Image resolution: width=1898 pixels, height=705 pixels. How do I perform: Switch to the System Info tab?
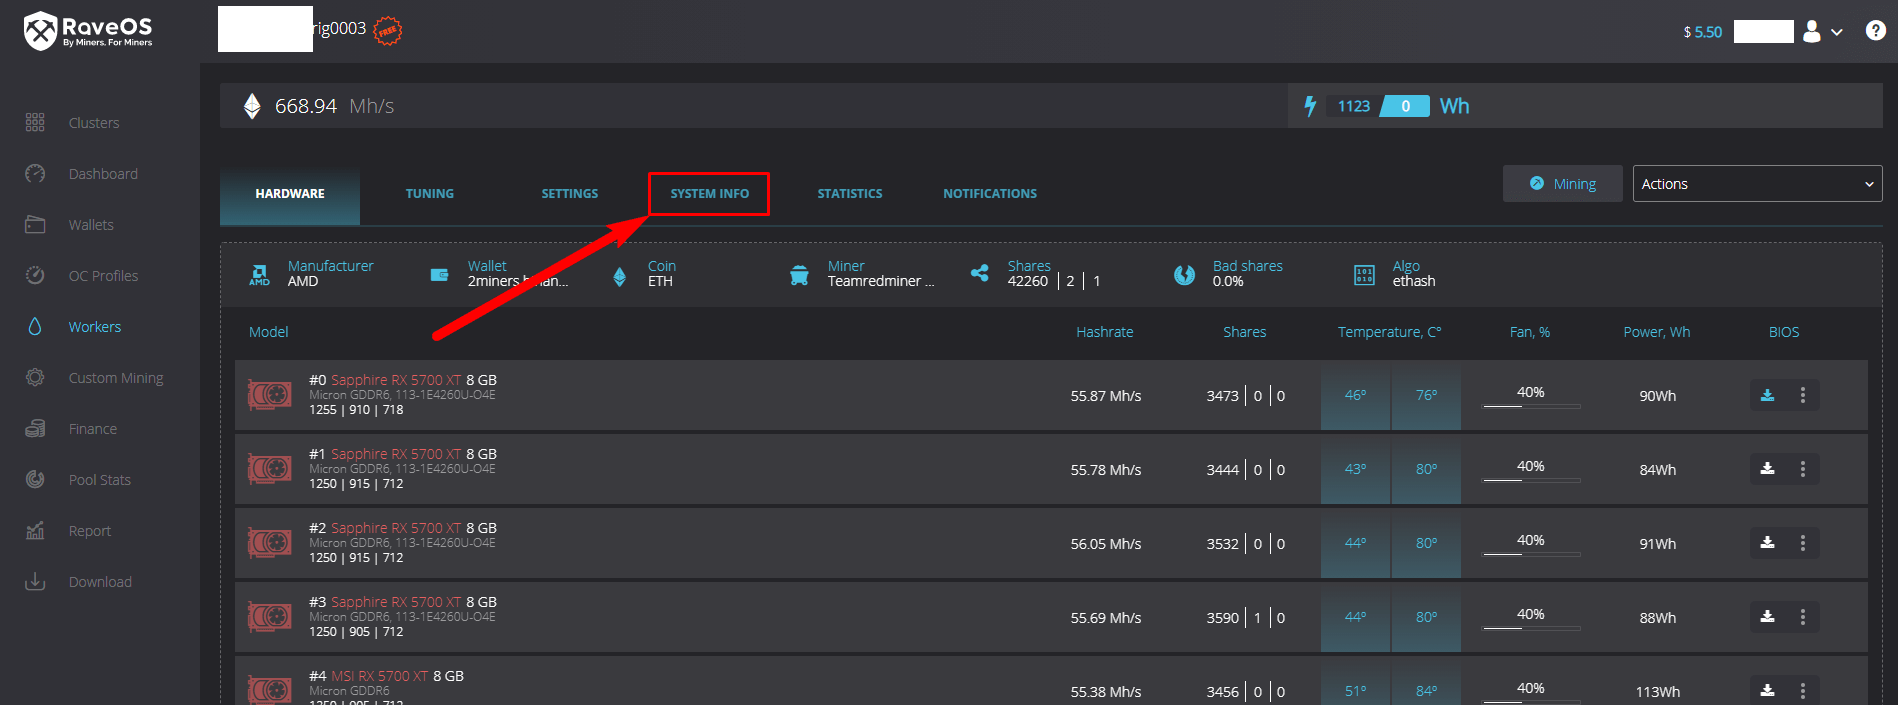coord(709,194)
